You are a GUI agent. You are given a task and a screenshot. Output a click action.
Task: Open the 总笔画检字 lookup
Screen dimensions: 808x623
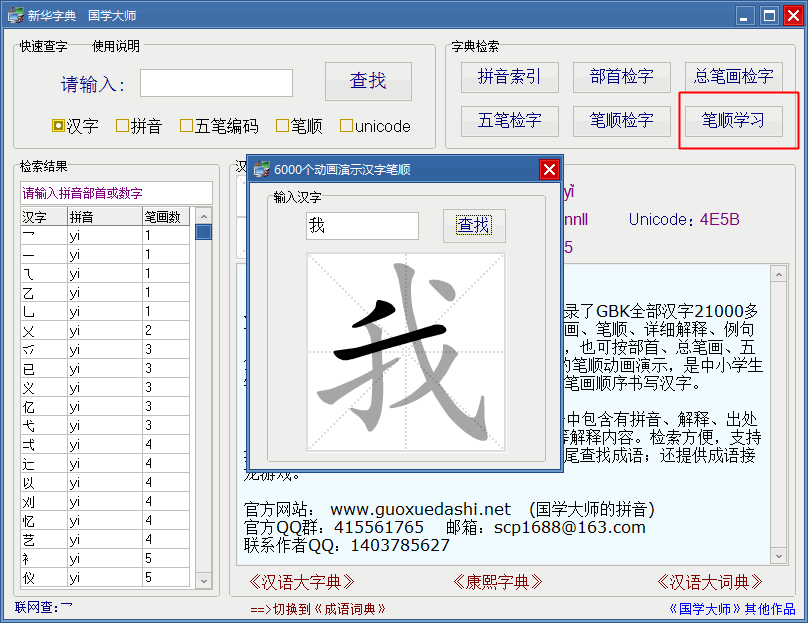click(x=733, y=77)
